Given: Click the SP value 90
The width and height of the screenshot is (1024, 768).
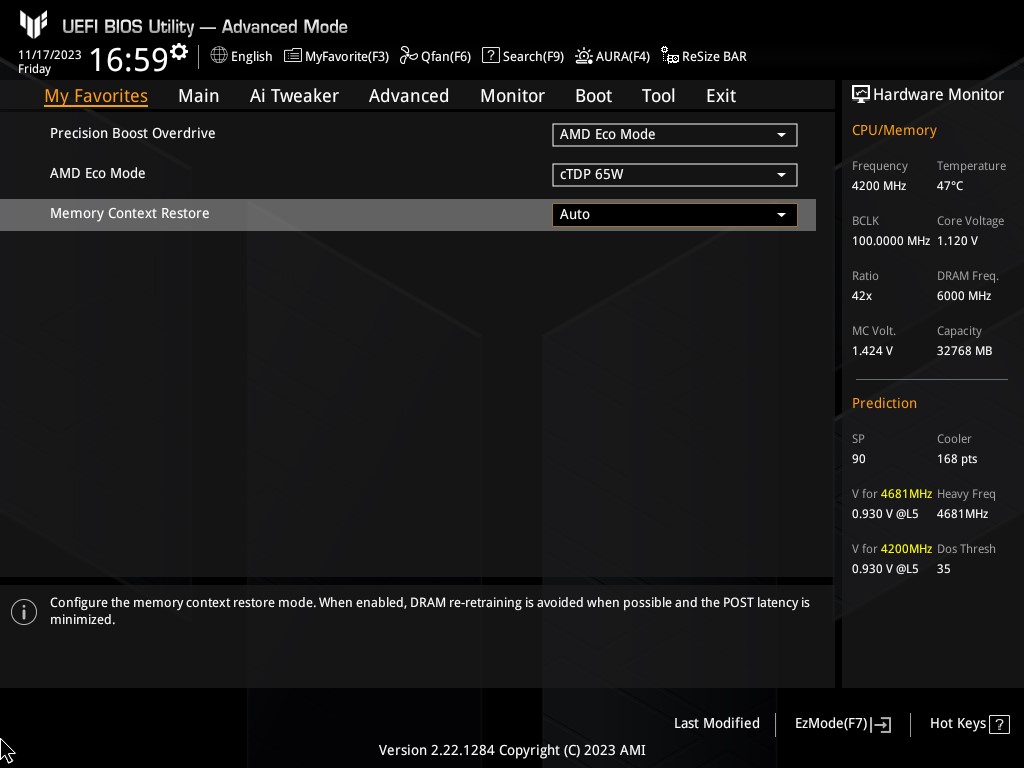Looking at the screenshot, I should coord(858,459).
